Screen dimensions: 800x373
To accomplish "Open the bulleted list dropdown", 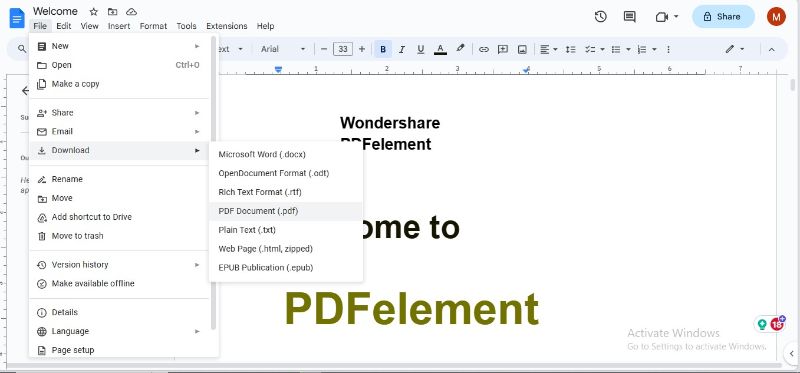I will coord(621,49).
